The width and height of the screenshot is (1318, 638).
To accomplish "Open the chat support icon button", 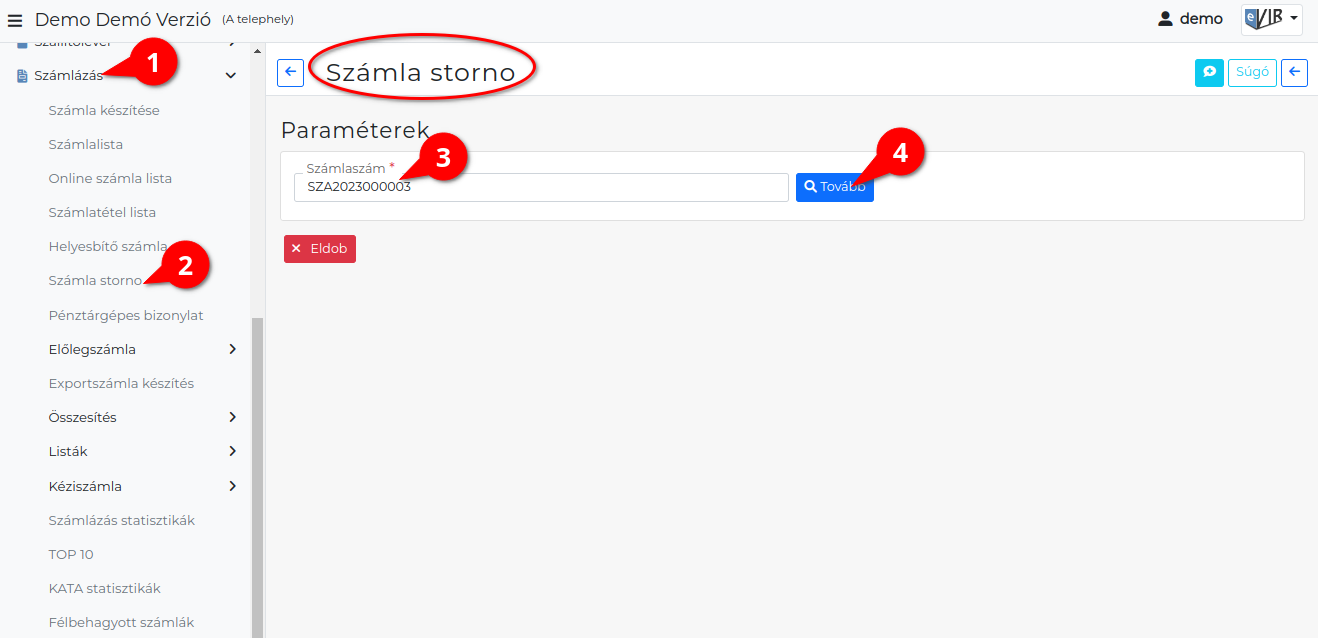I will (x=1209, y=72).
